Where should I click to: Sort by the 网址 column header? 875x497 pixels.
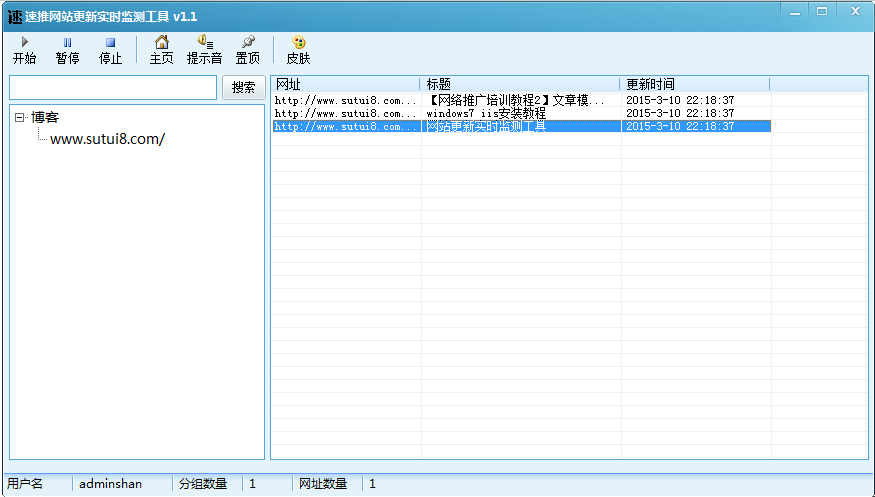pyautogui.click(x=345, y=84)
